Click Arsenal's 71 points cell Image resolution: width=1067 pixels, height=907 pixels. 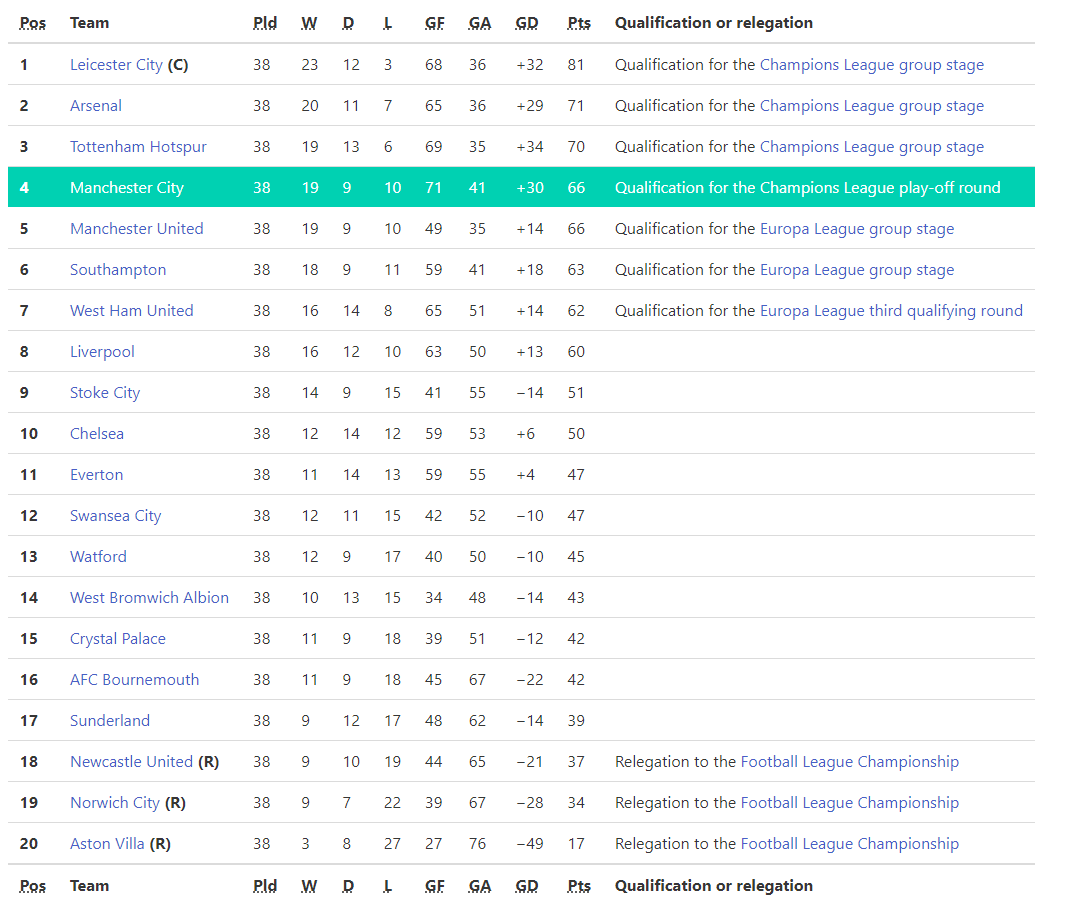[x=576, y=105]
